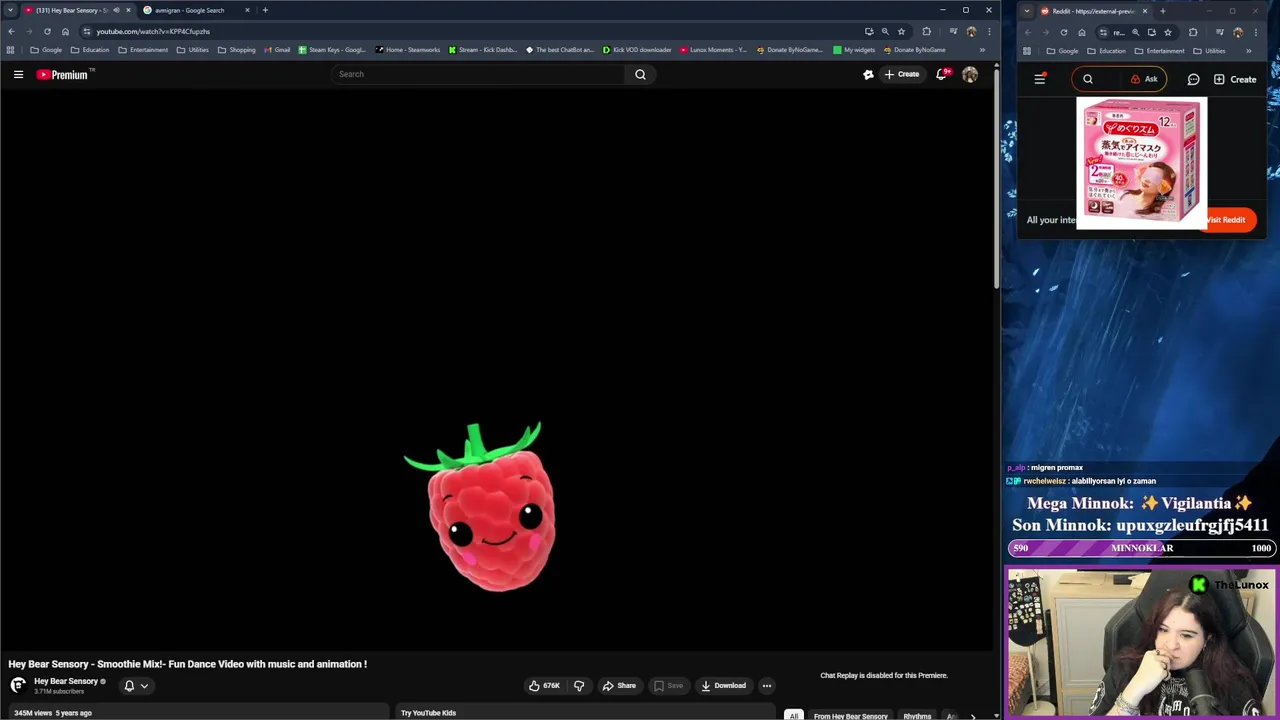The image size is (1280, 720).
Task: Download the Smoothie Mix video
Action: [x=723, y=686]
